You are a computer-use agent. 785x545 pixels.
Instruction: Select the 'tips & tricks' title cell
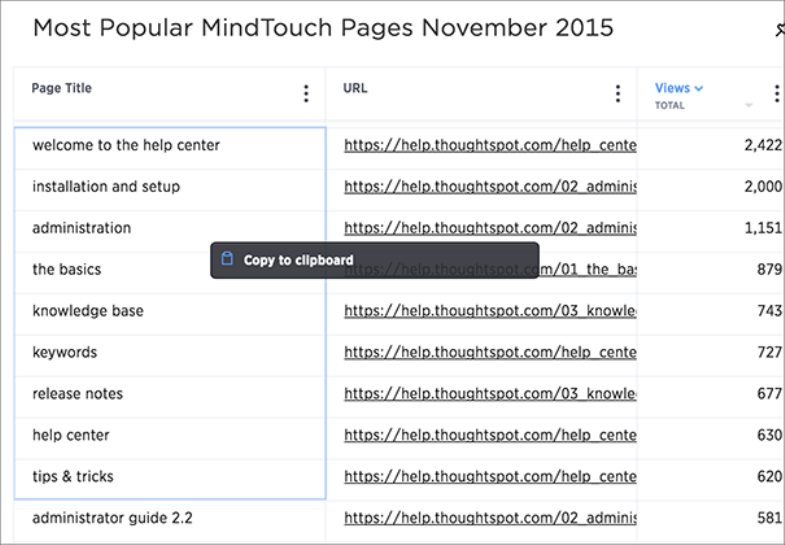170,479
